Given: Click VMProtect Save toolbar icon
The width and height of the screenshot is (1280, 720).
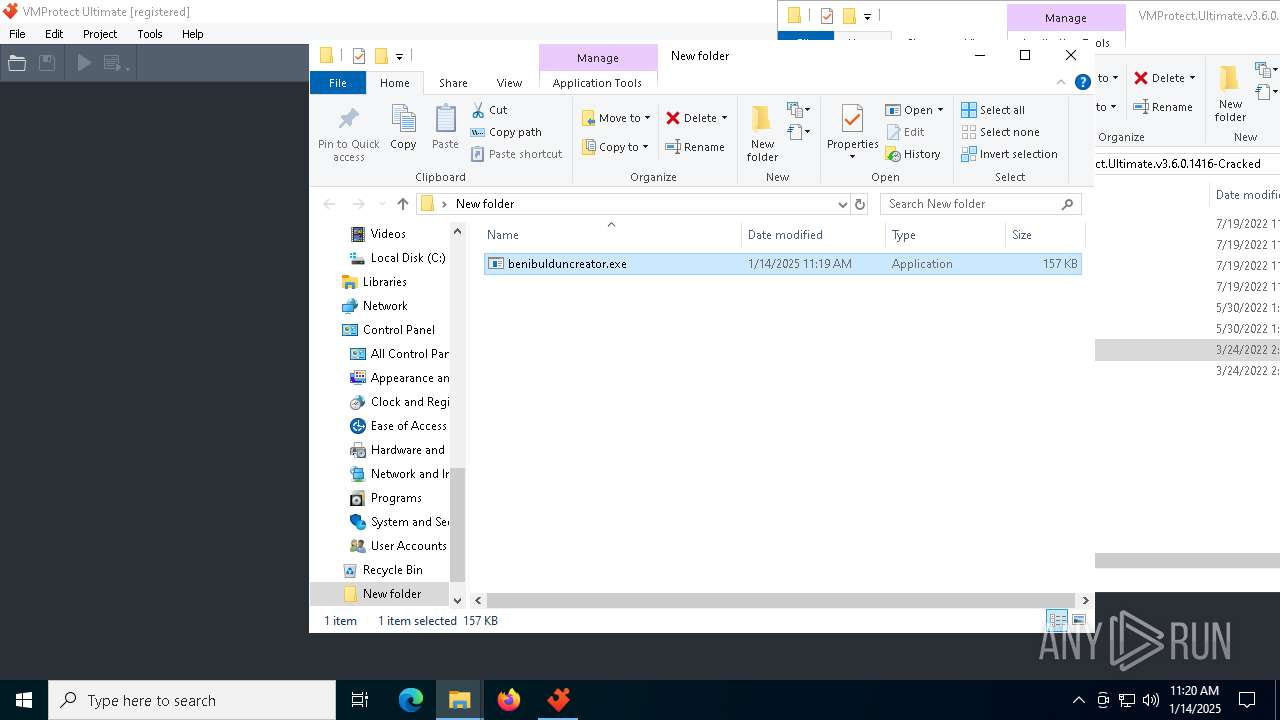Looking at the screenshot, I should [46, 63].
